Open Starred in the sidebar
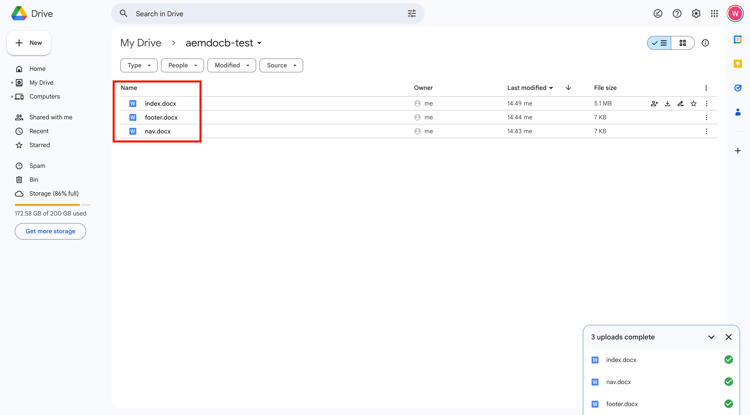 click(39, 145)
